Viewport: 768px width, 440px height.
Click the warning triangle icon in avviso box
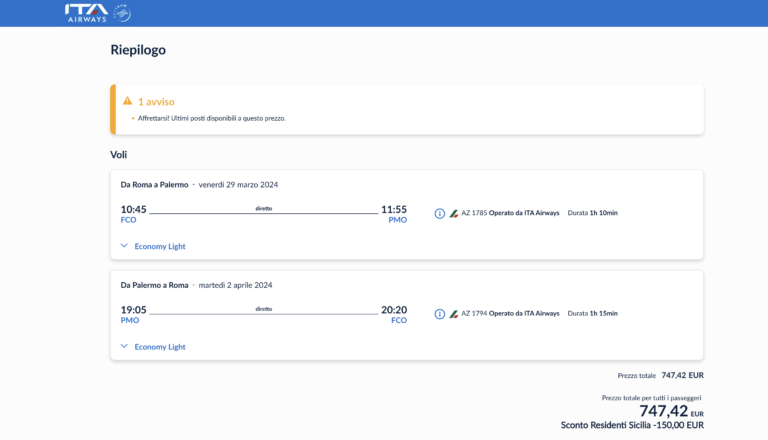[127, 101]
